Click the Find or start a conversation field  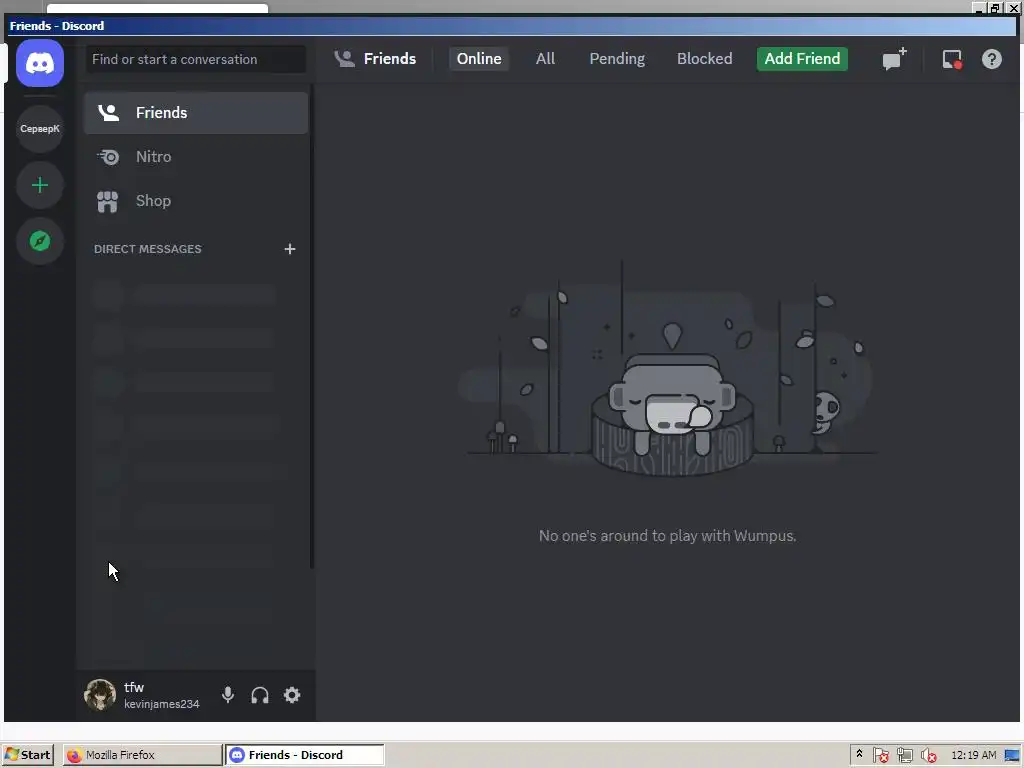tap(196, 59)
